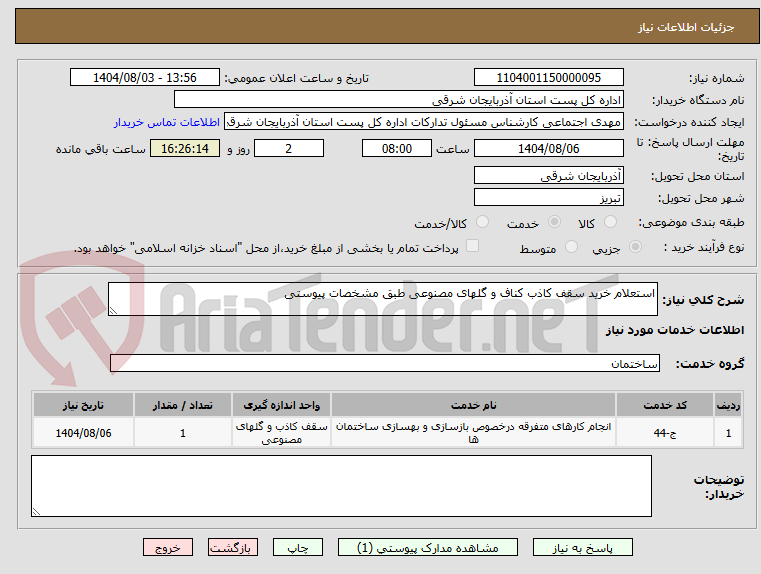Open اطلاعات تماس خریدار link
Viewport: 761px width, 574px height.
tap(167, 122)
